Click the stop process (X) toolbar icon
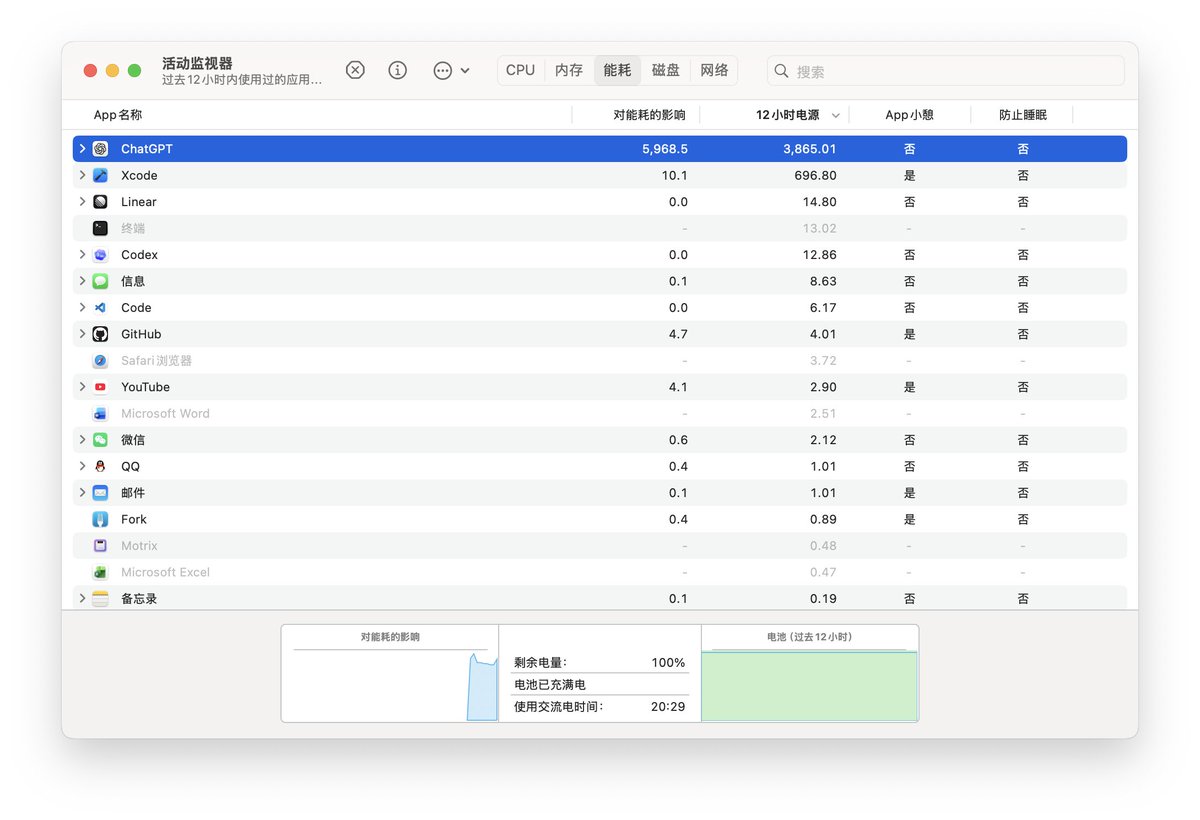This screenshot has width=1200, height=820. 355,70
